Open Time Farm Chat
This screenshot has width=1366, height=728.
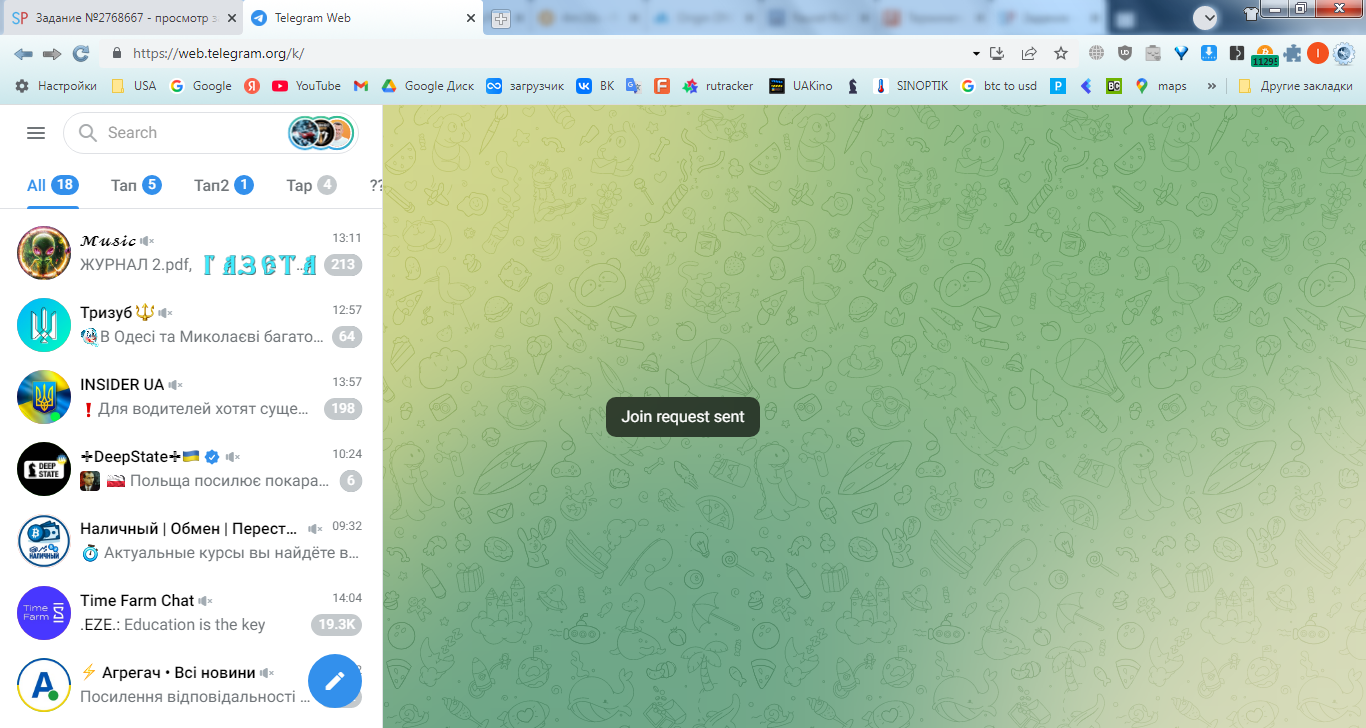[191, 613]
